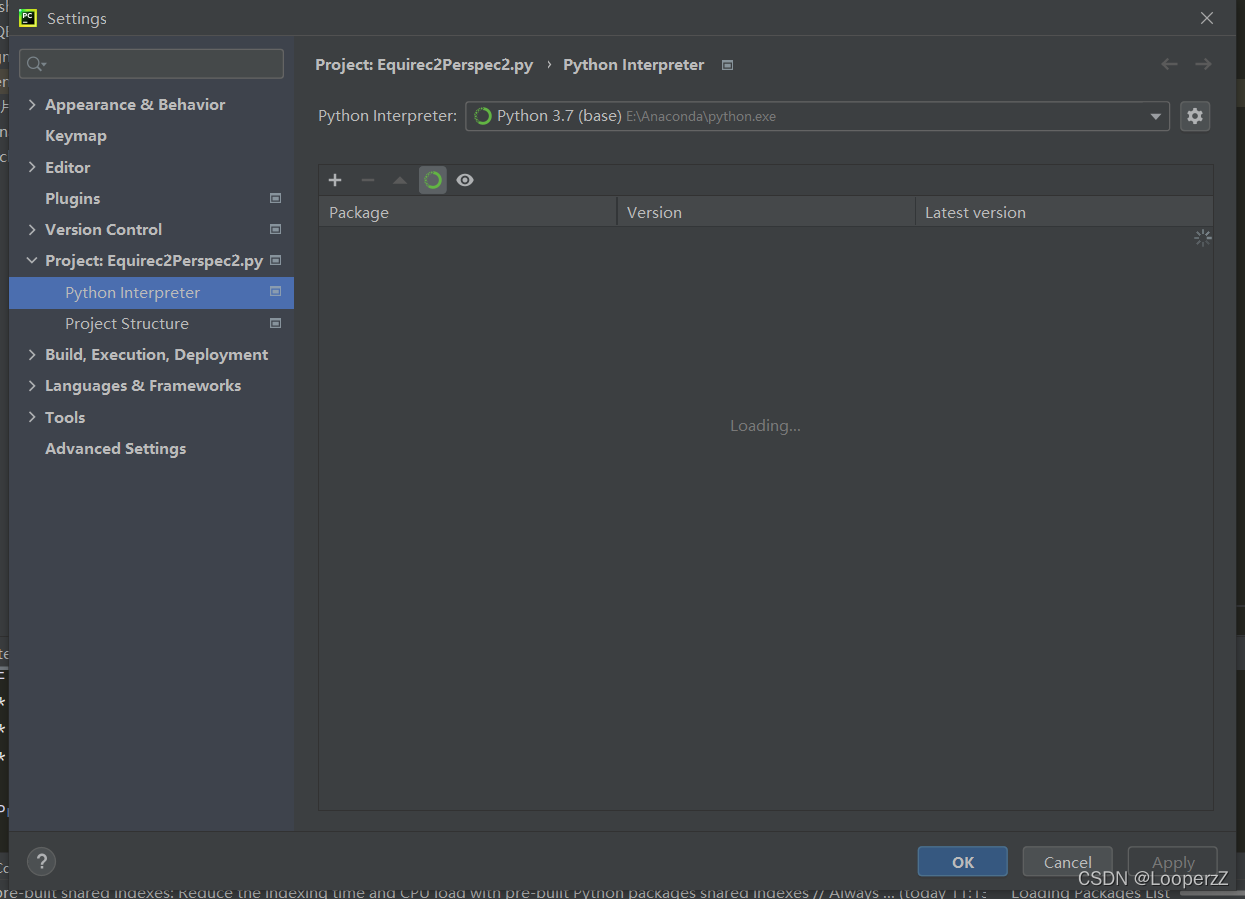The height and width of the screenshot is (899, 1245).
Task: Open the Plugins settings page
Action: click(73, 198)
